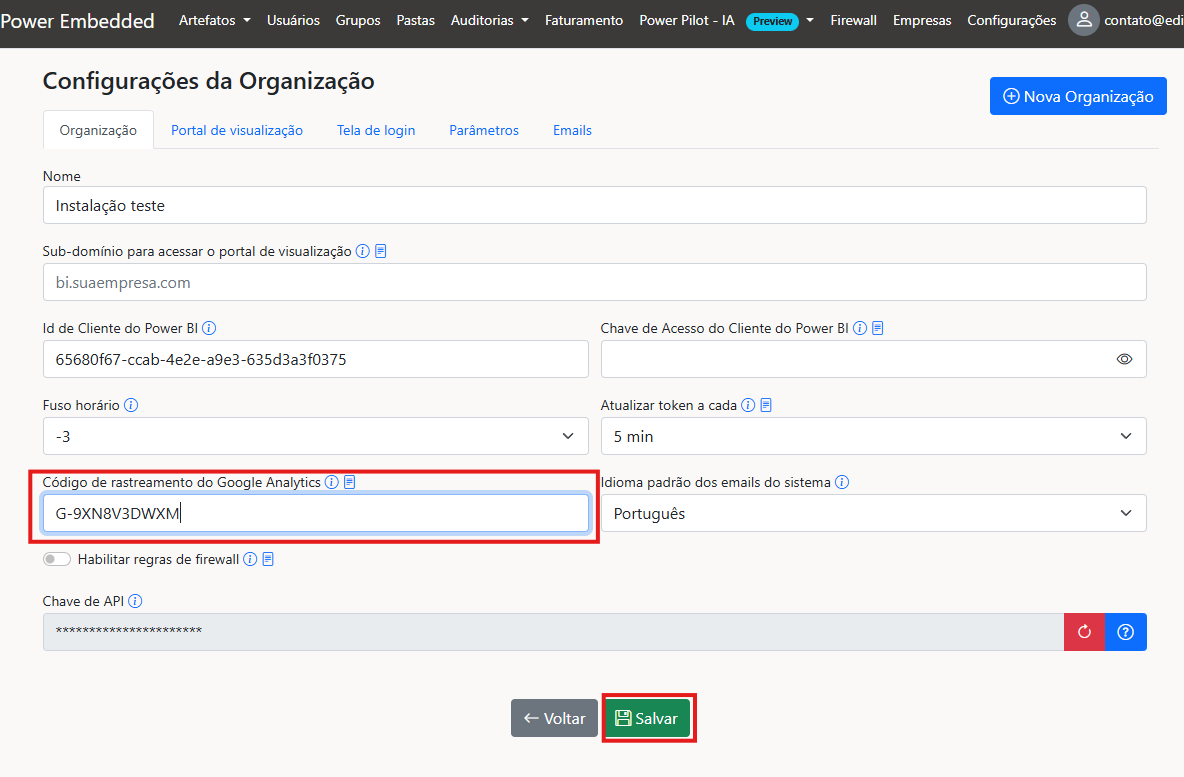Click the Nova Organização button
This screenshot has width=1184, height=777.
[x=1078, y=96]
